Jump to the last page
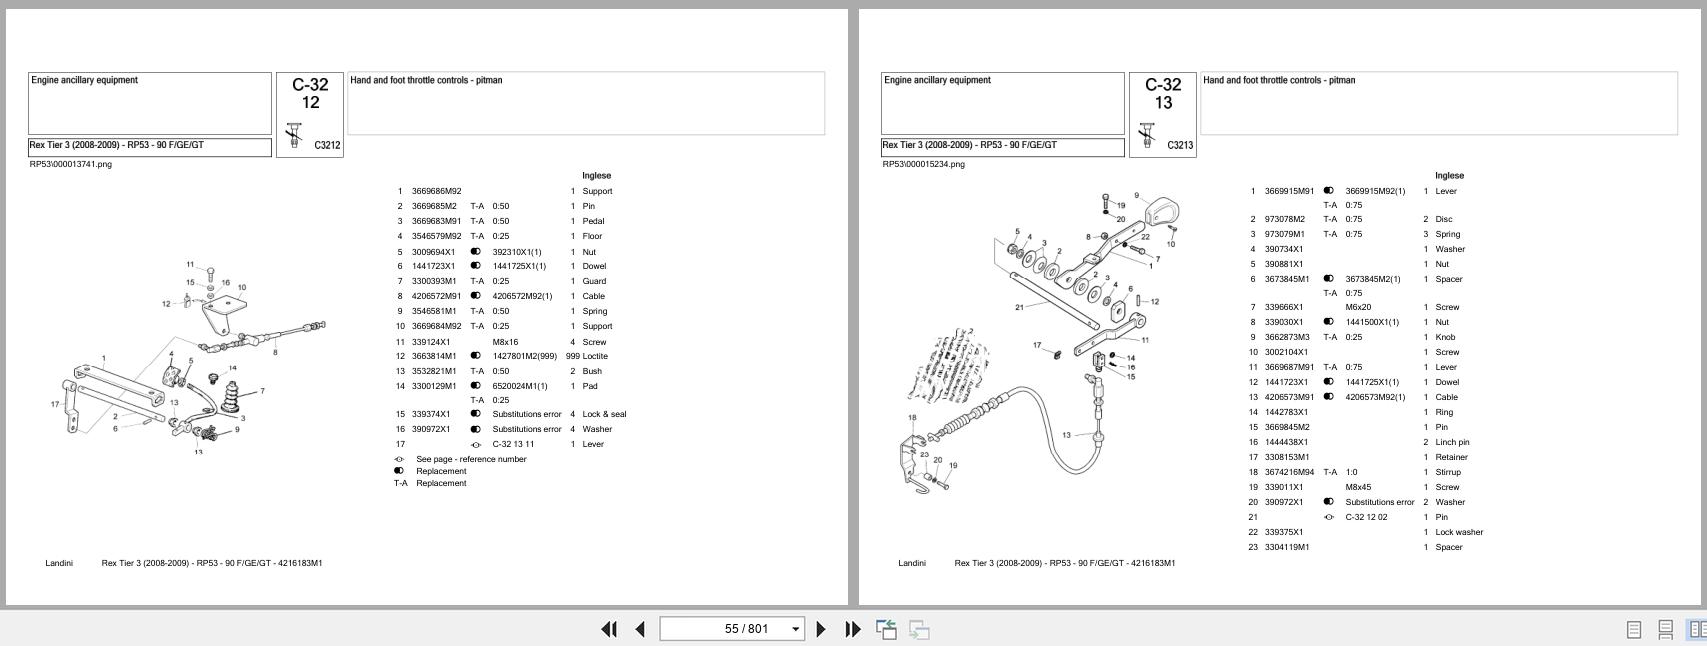Viewport: 1707px width, 646px height. pyautogui.click(x=852, y=629)
